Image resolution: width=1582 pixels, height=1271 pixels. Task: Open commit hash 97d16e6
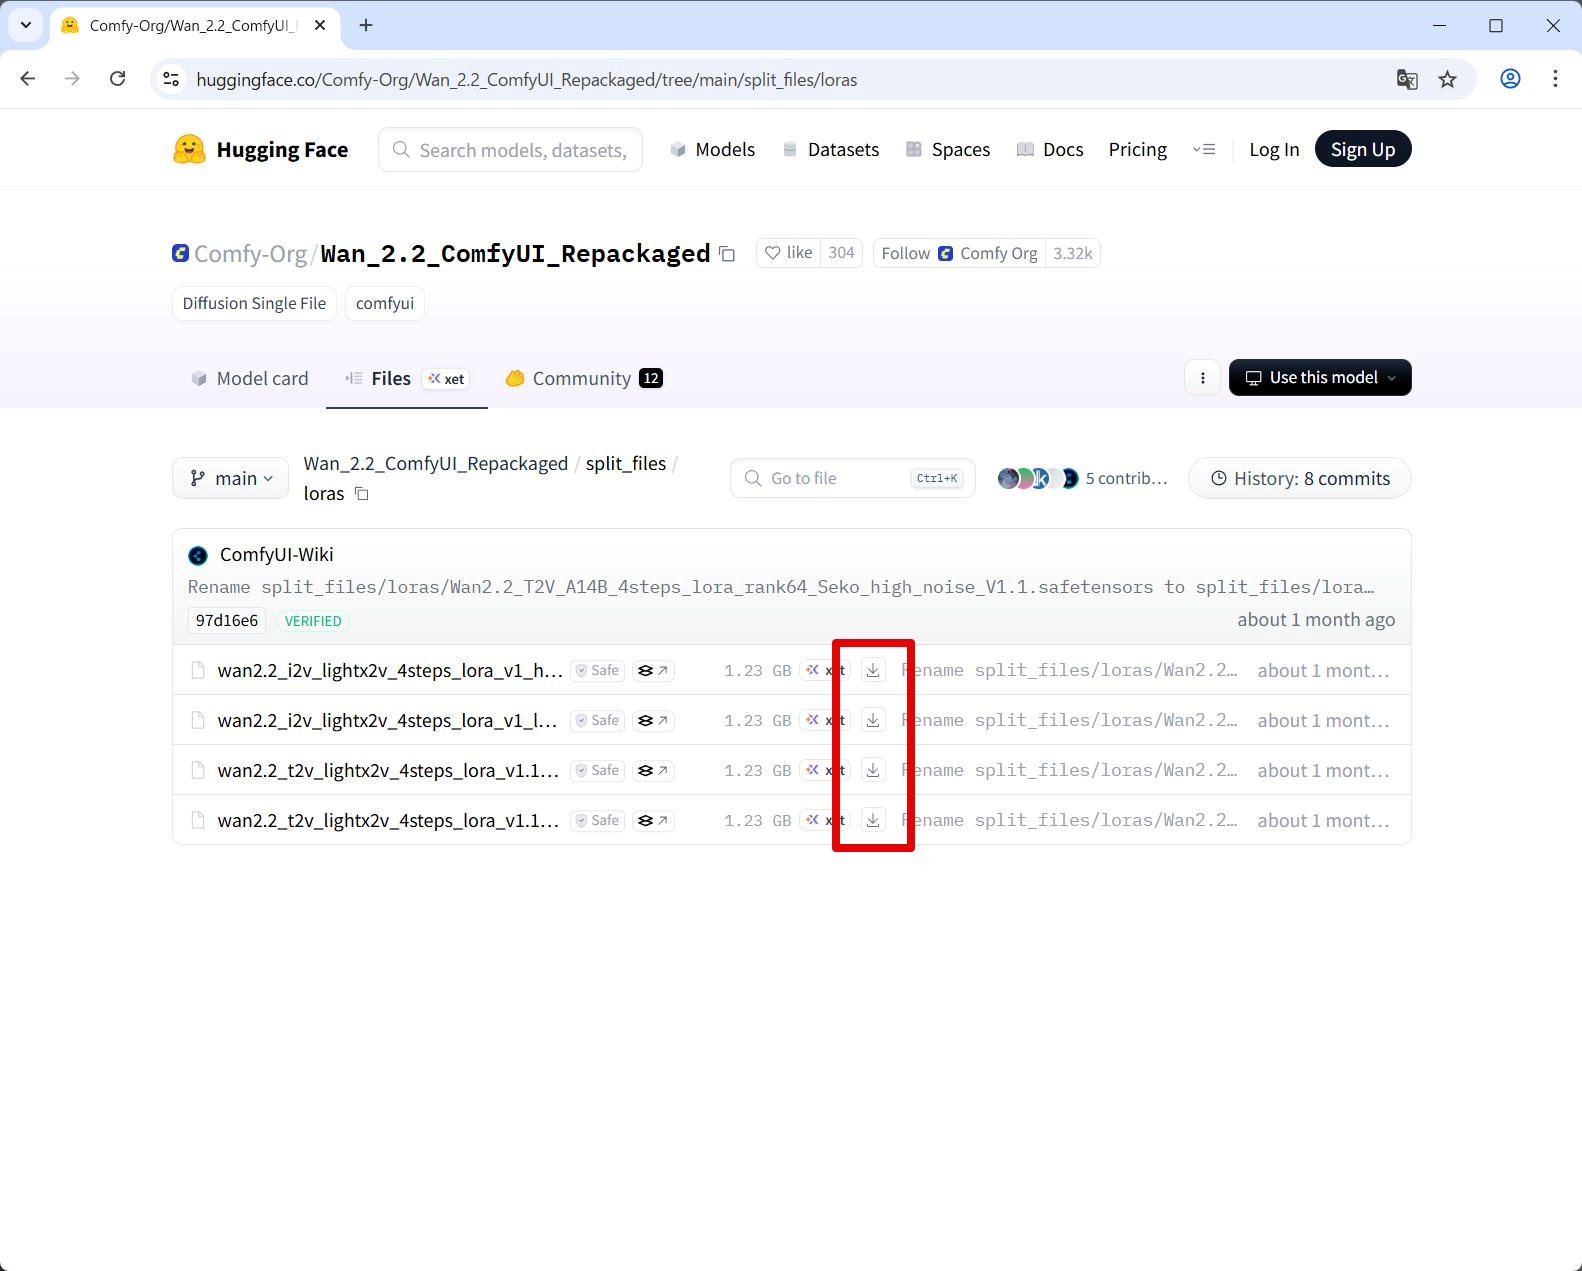click(x=227, y=620)
